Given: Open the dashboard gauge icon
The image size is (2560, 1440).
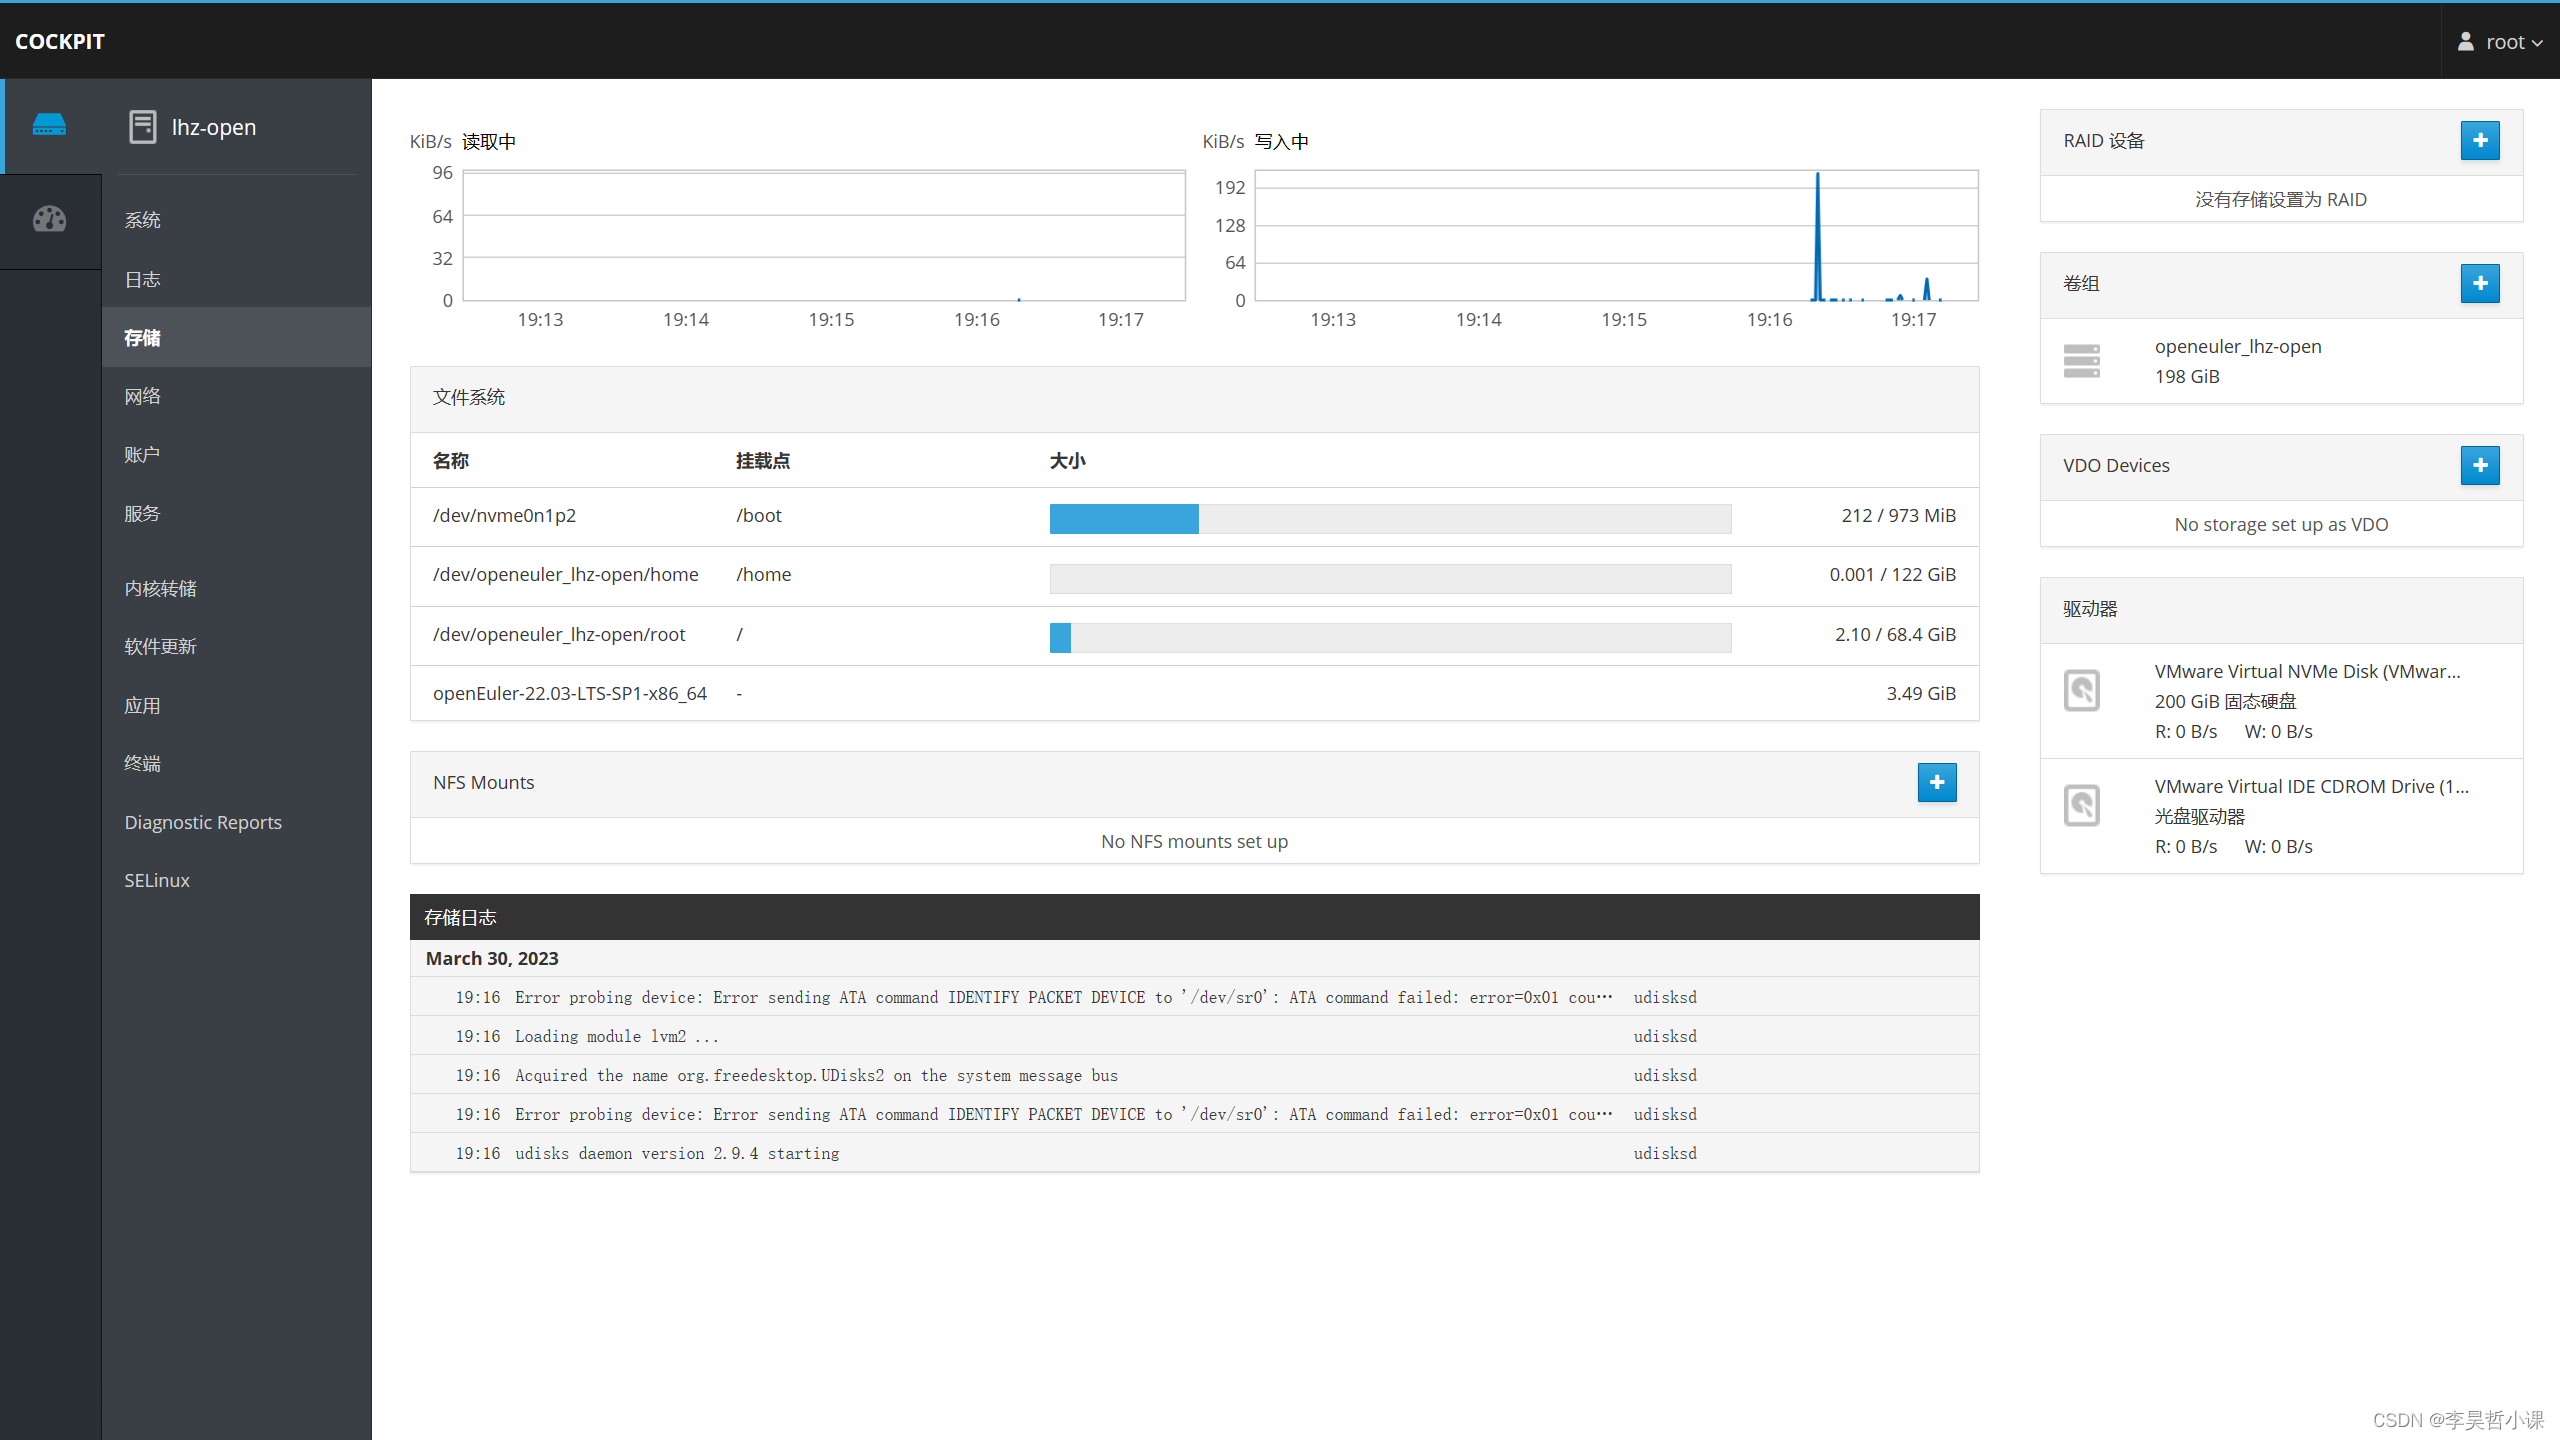Looking at the screenshot, I should [x=49, y=219].
